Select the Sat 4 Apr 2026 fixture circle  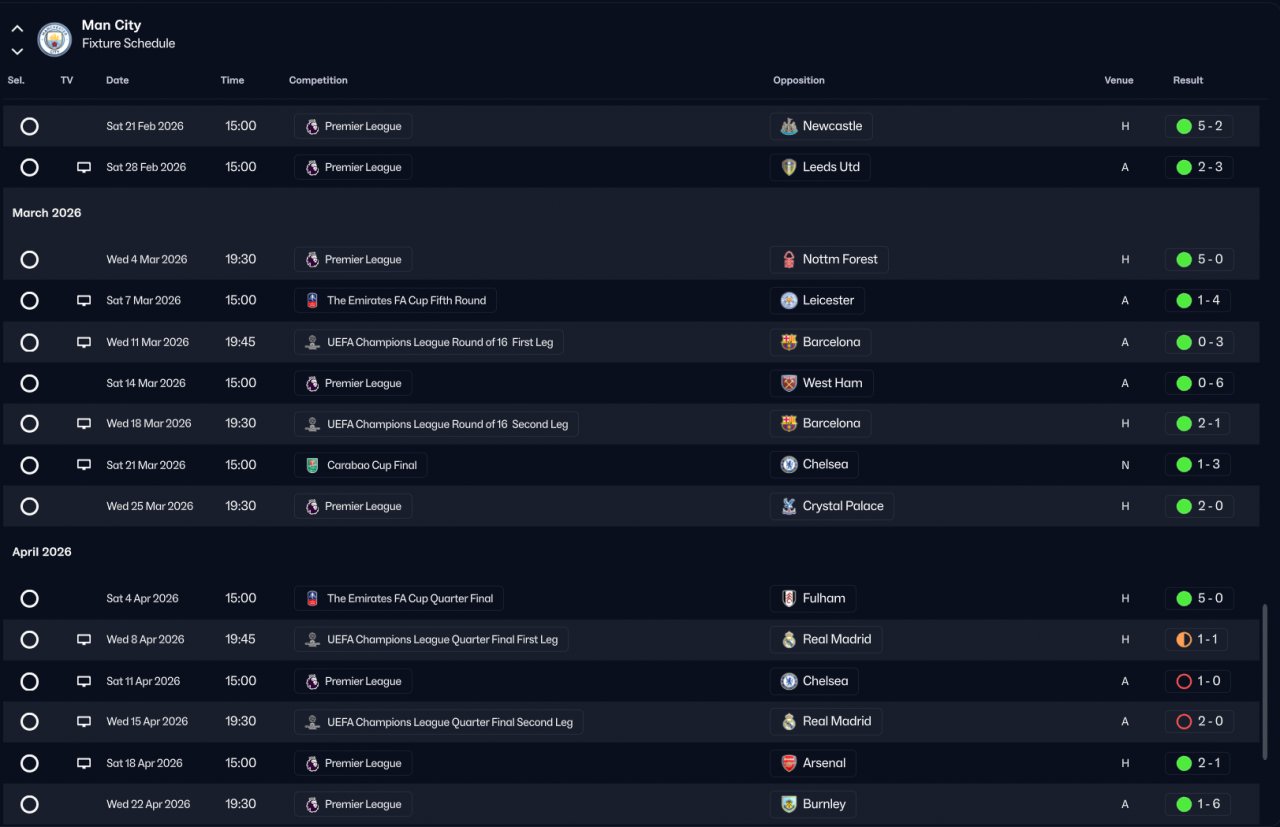tap(30, 598)
